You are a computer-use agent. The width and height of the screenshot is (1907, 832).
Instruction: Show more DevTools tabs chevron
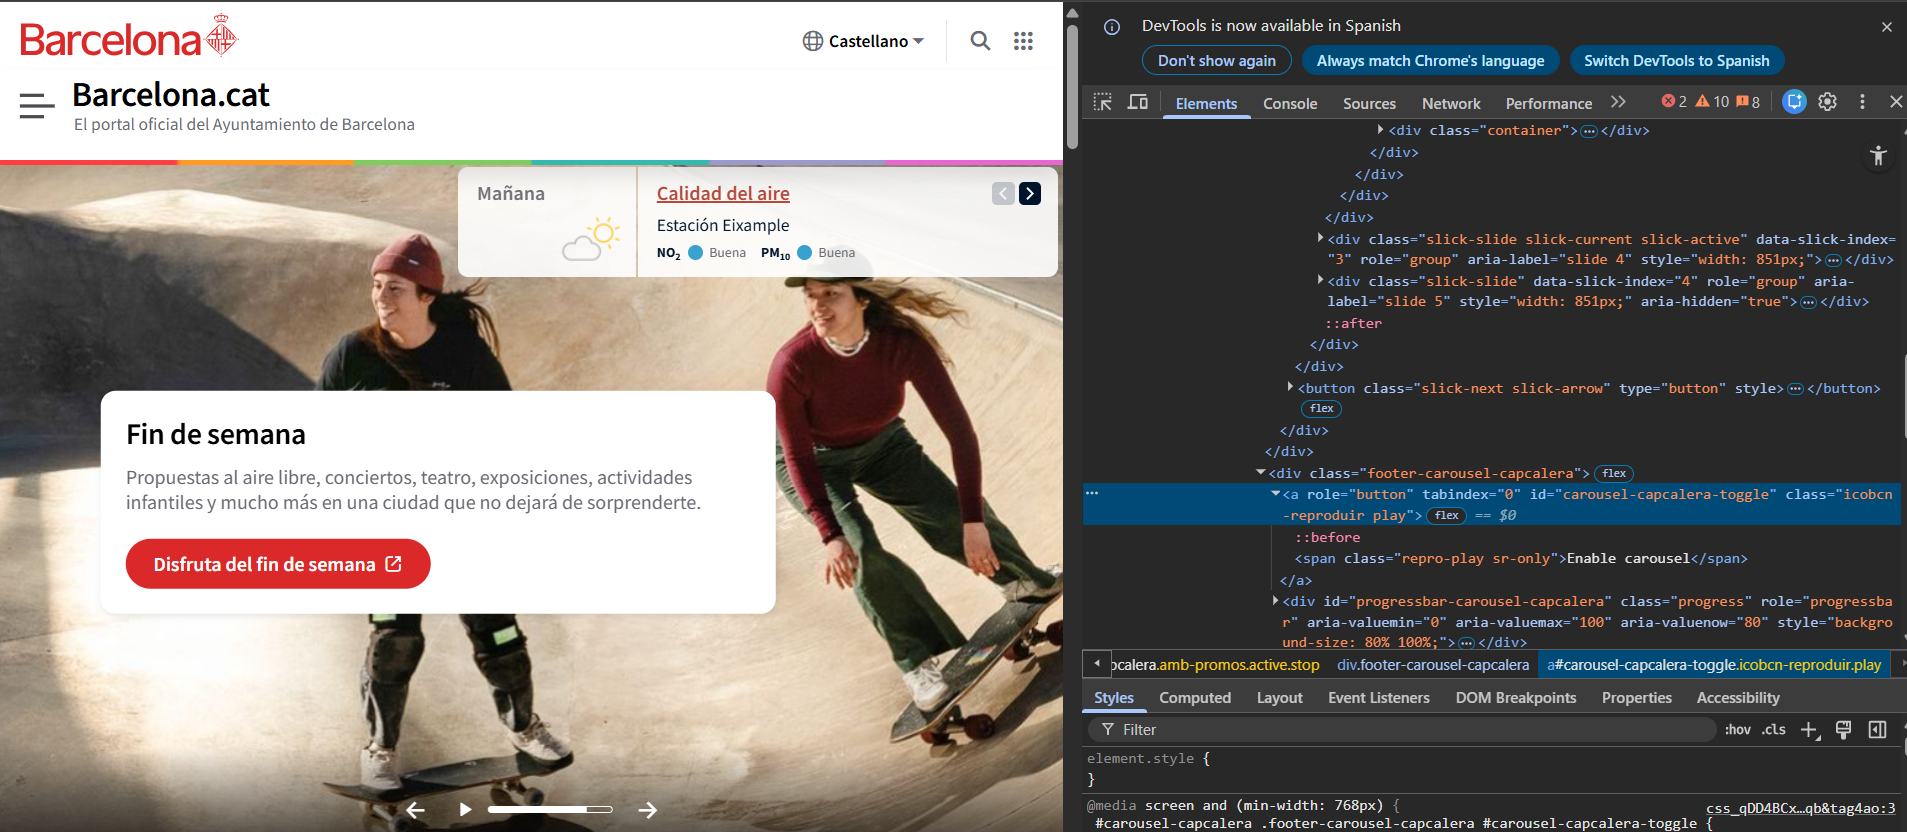tap(1618, 102)
